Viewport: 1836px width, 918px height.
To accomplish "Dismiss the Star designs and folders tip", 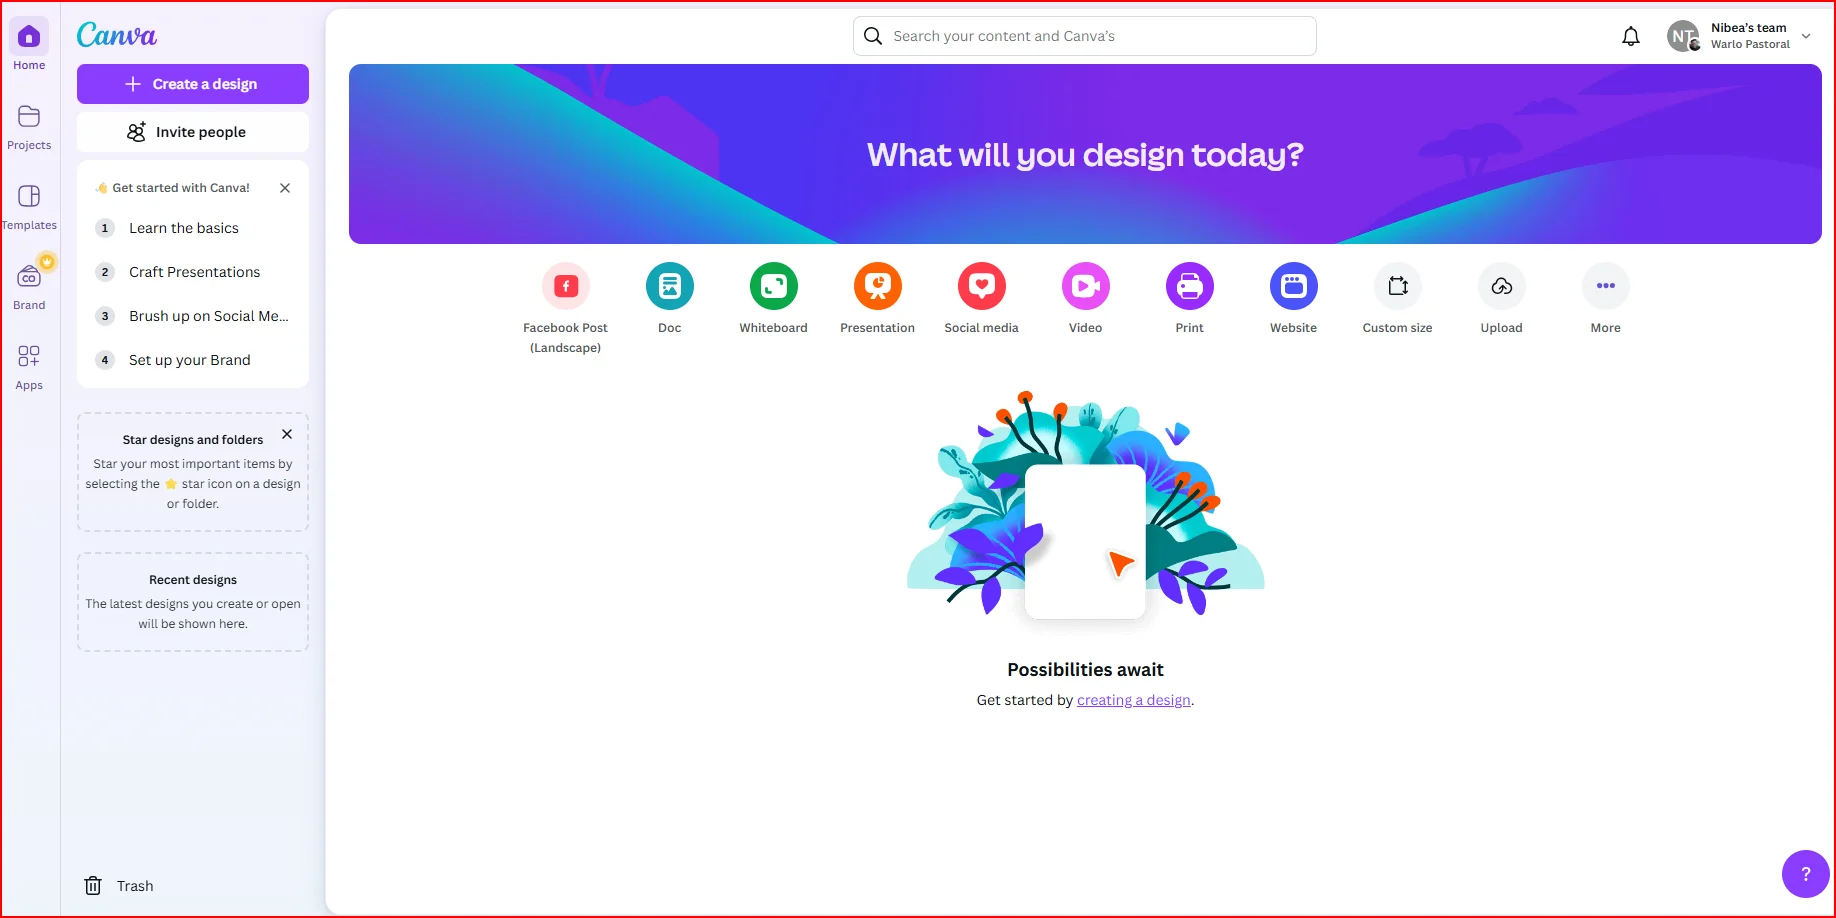I will click(287, 434).
